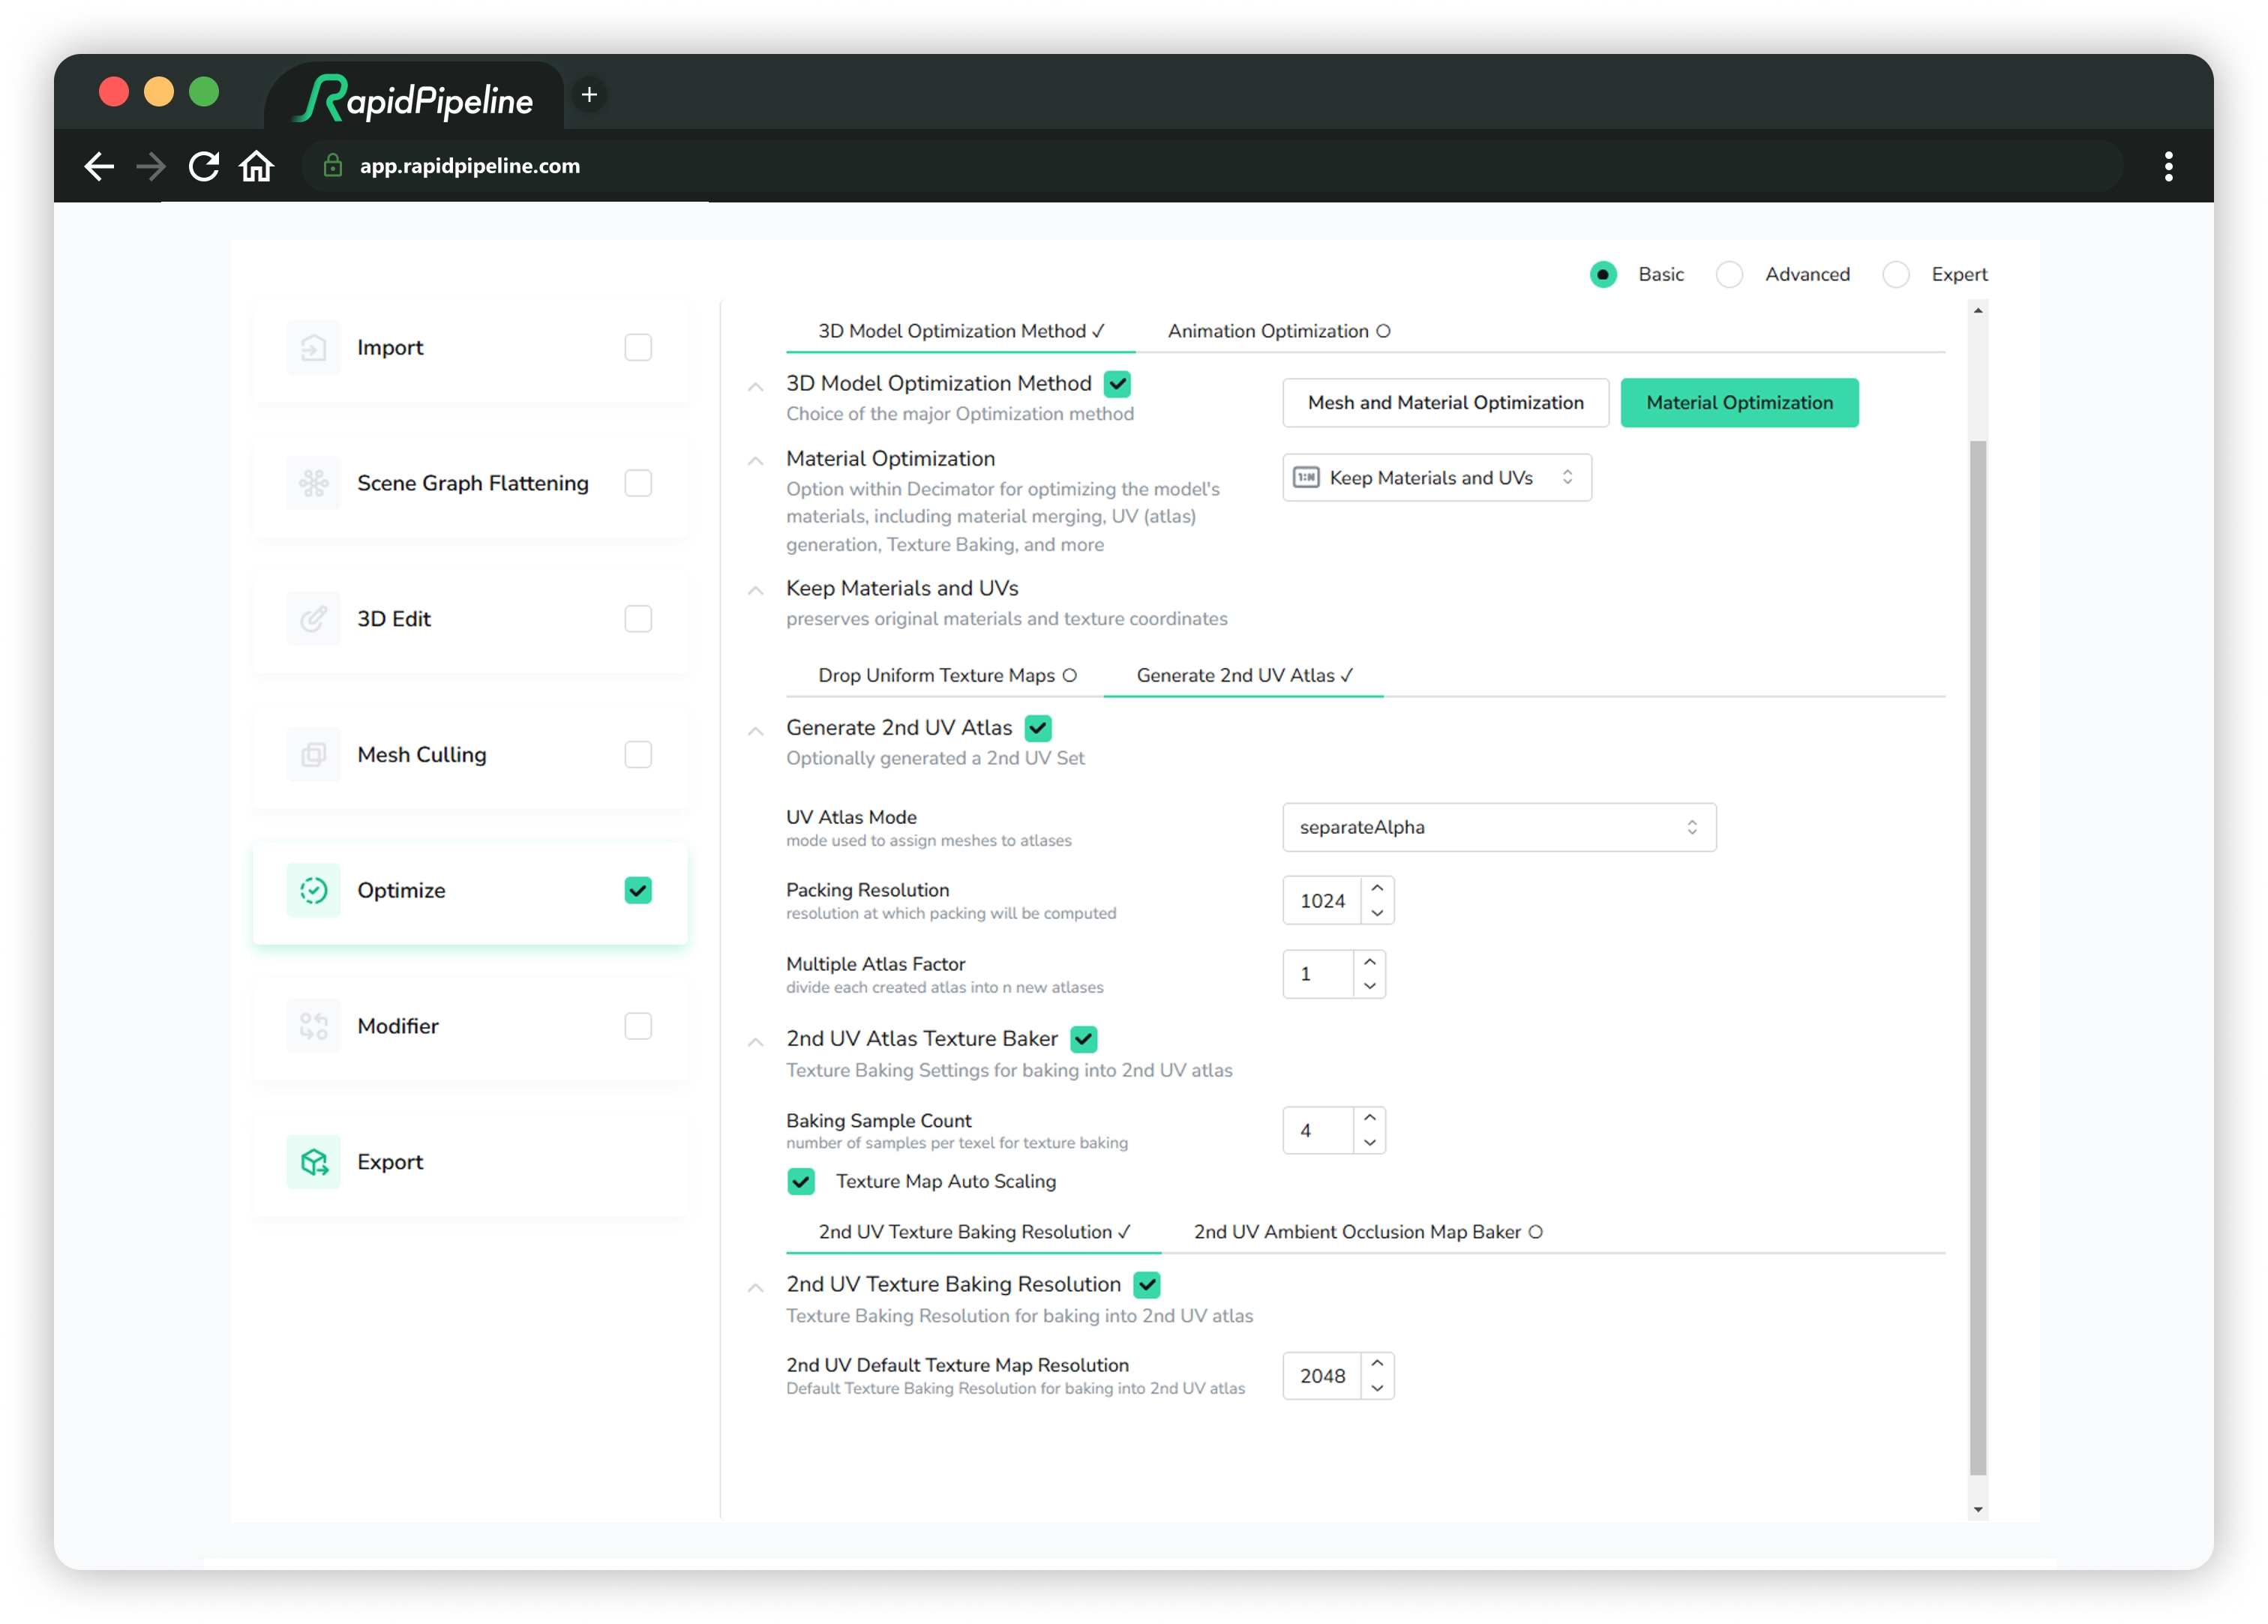Click the browser home icon
2268x1624 pixels.
(x=257, y=166)
